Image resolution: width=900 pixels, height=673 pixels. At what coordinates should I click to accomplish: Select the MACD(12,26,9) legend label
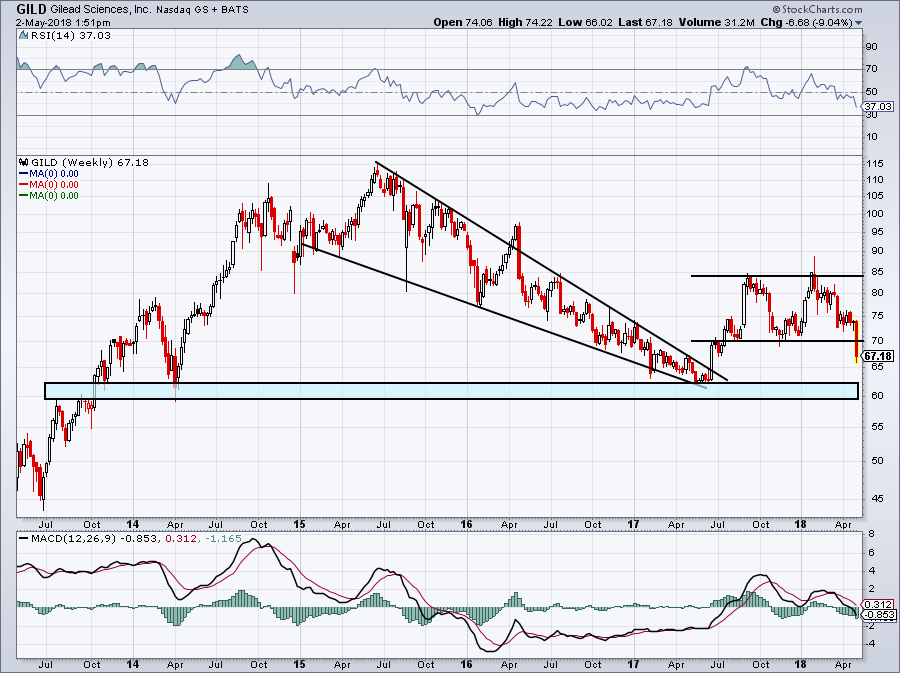[74, 539]
